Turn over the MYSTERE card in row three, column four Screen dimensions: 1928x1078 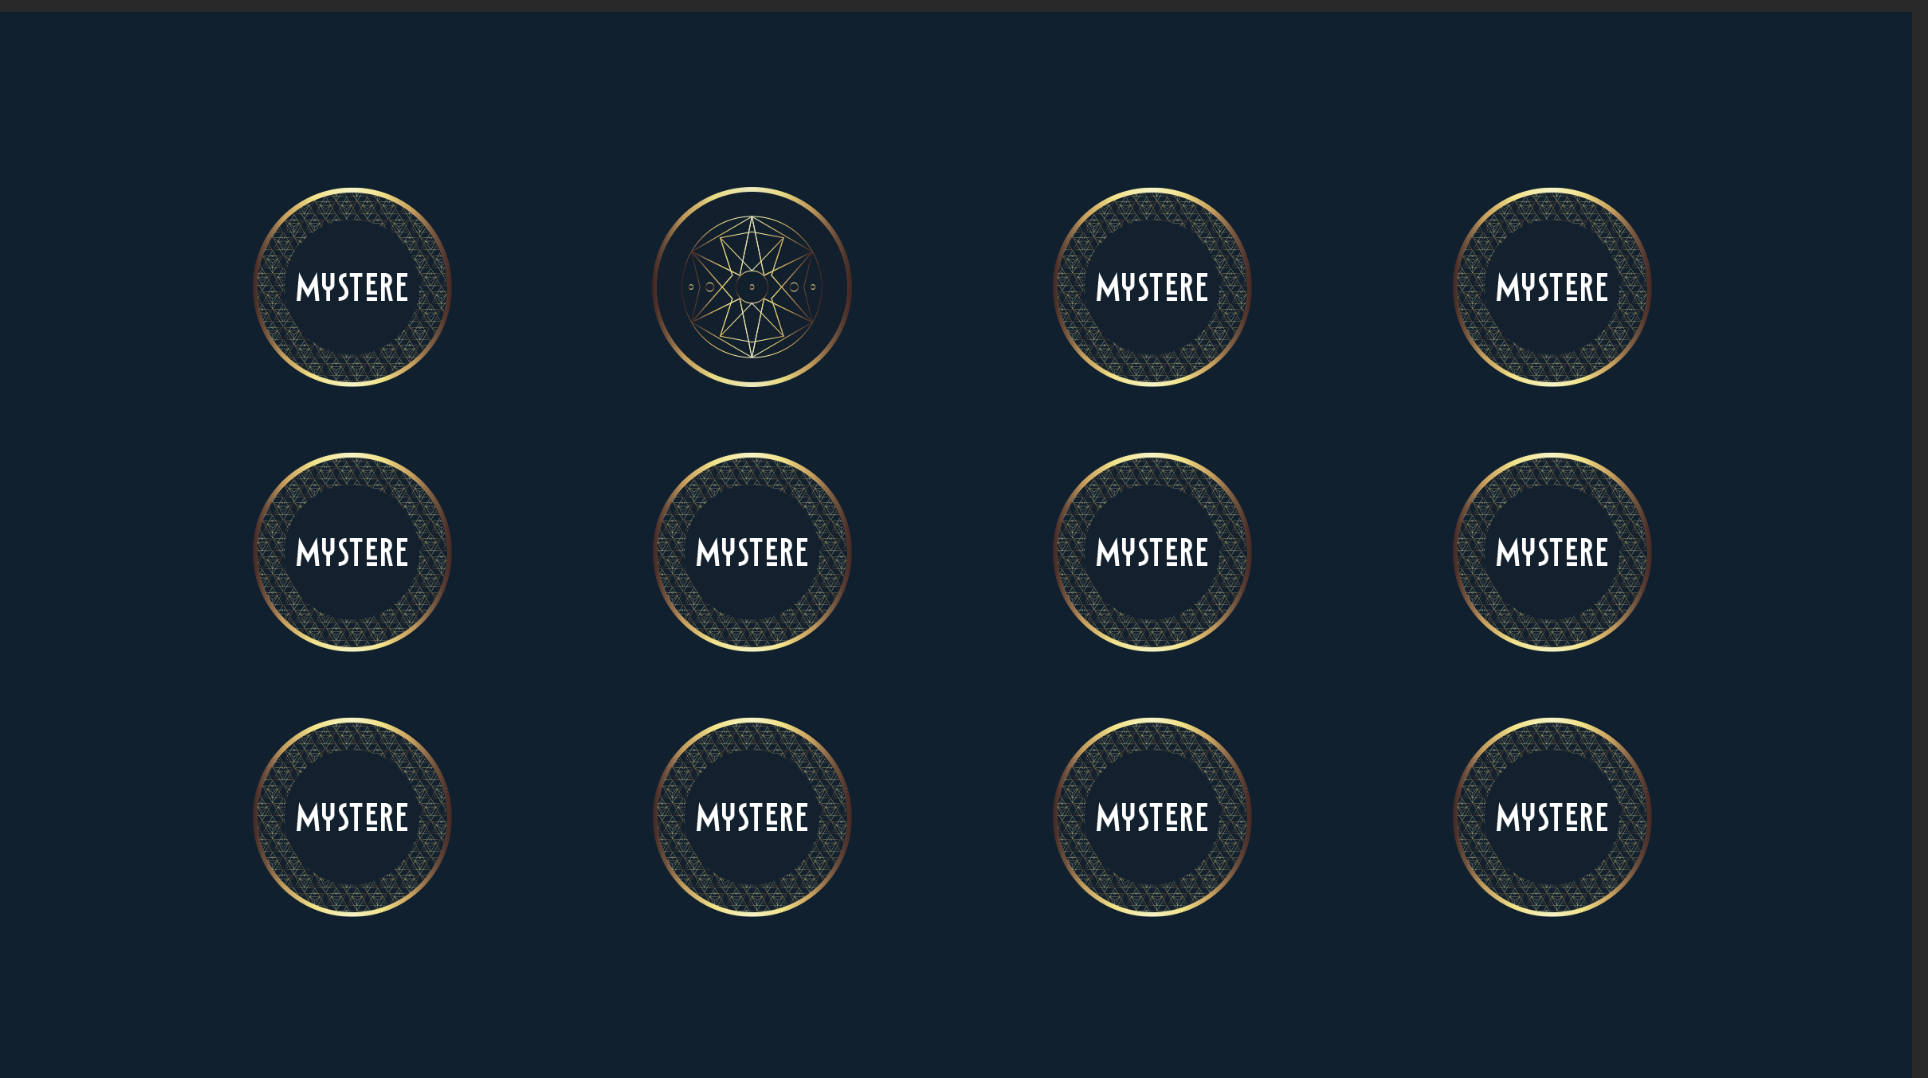click(1552, 817)
